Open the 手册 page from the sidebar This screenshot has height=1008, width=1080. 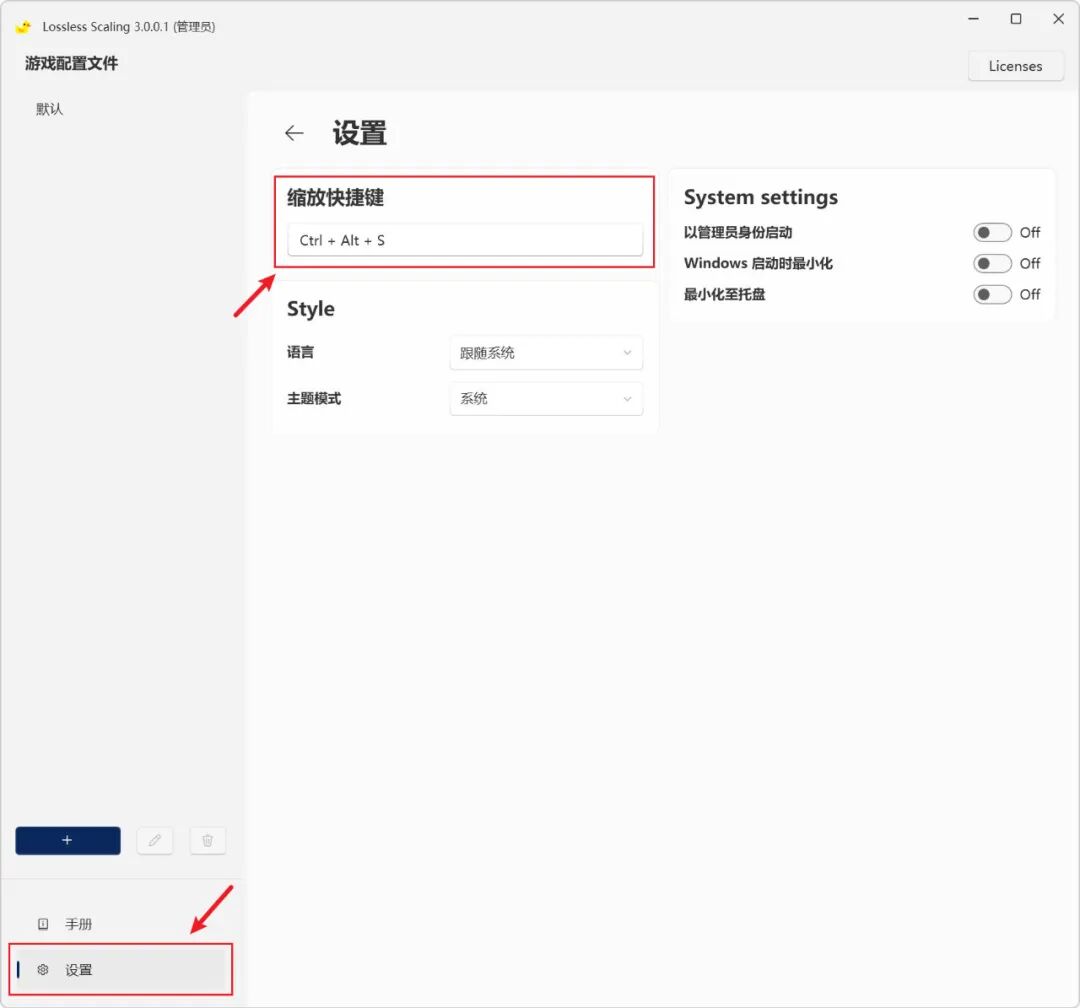[x=78, y=923]
